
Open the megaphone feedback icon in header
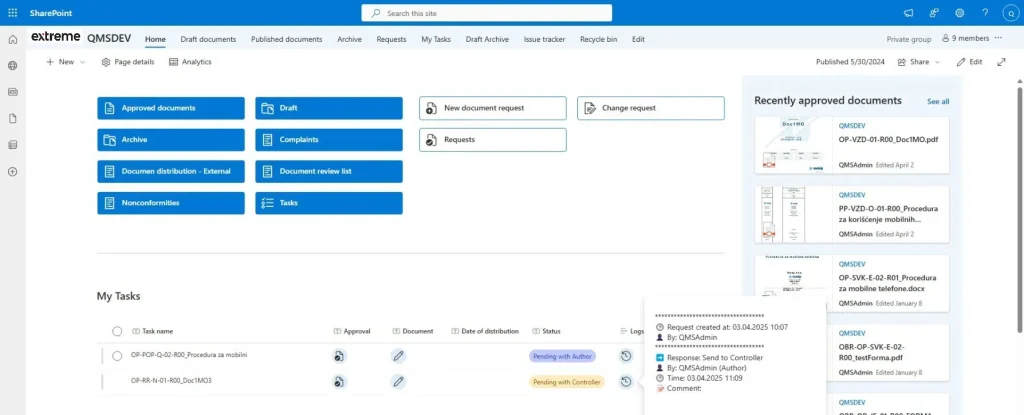point(908,13)
